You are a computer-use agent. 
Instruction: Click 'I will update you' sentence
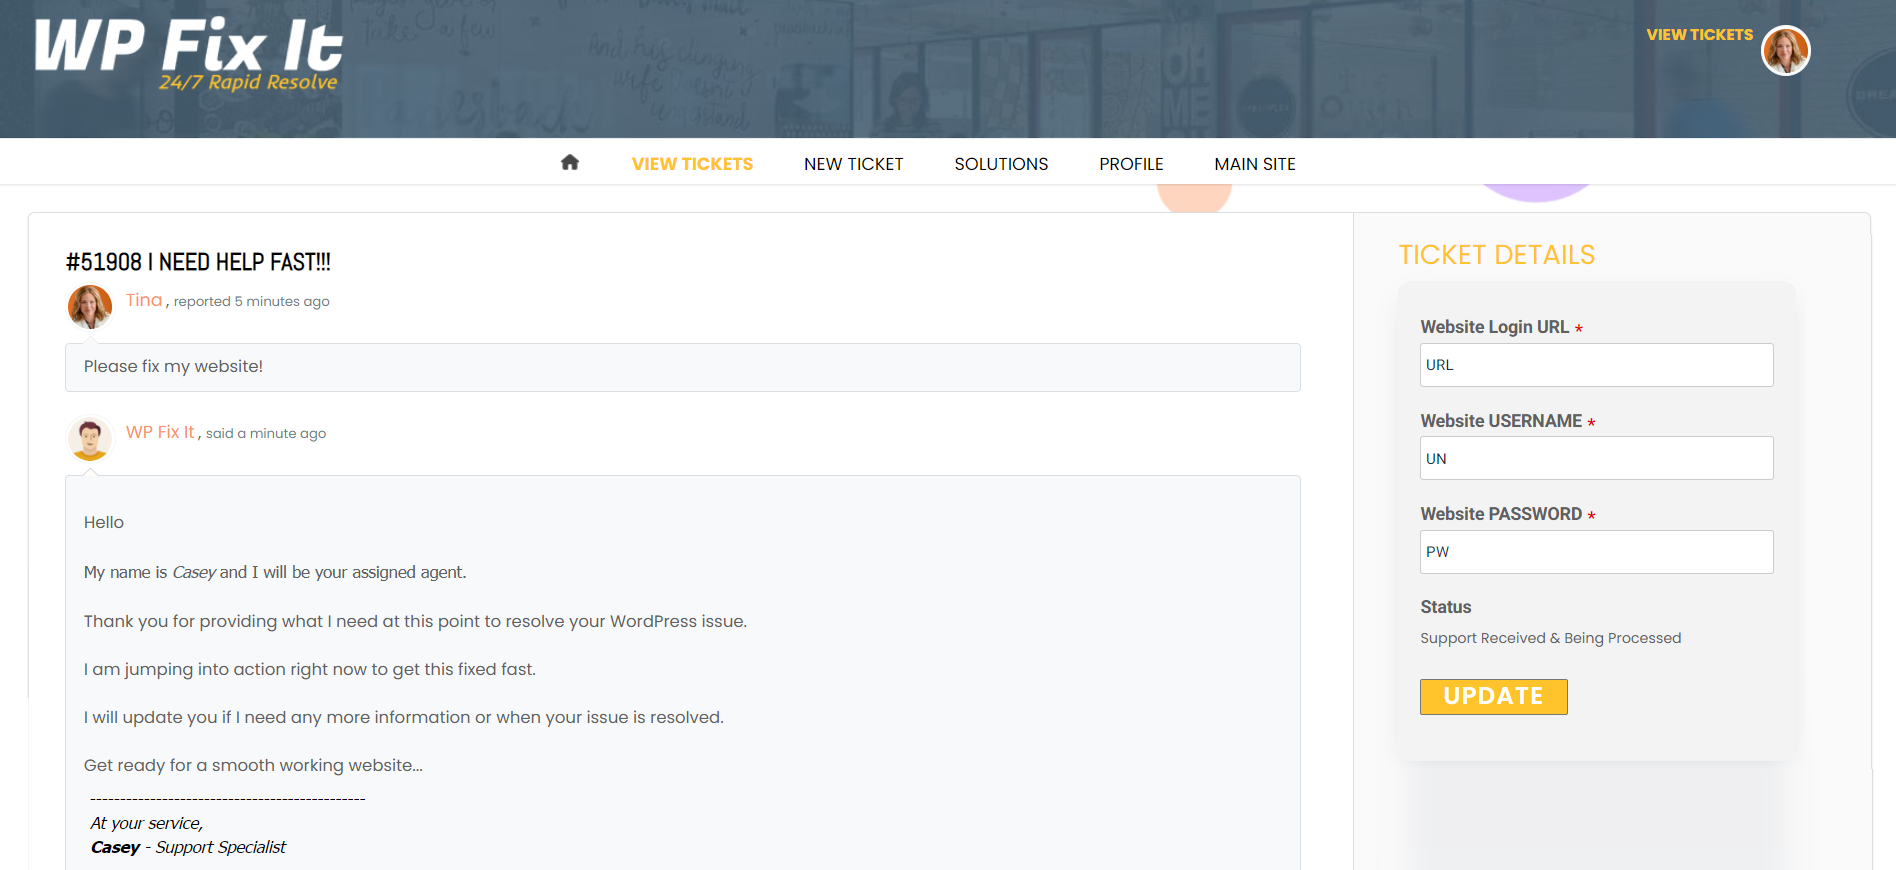(x=404, y=717)
